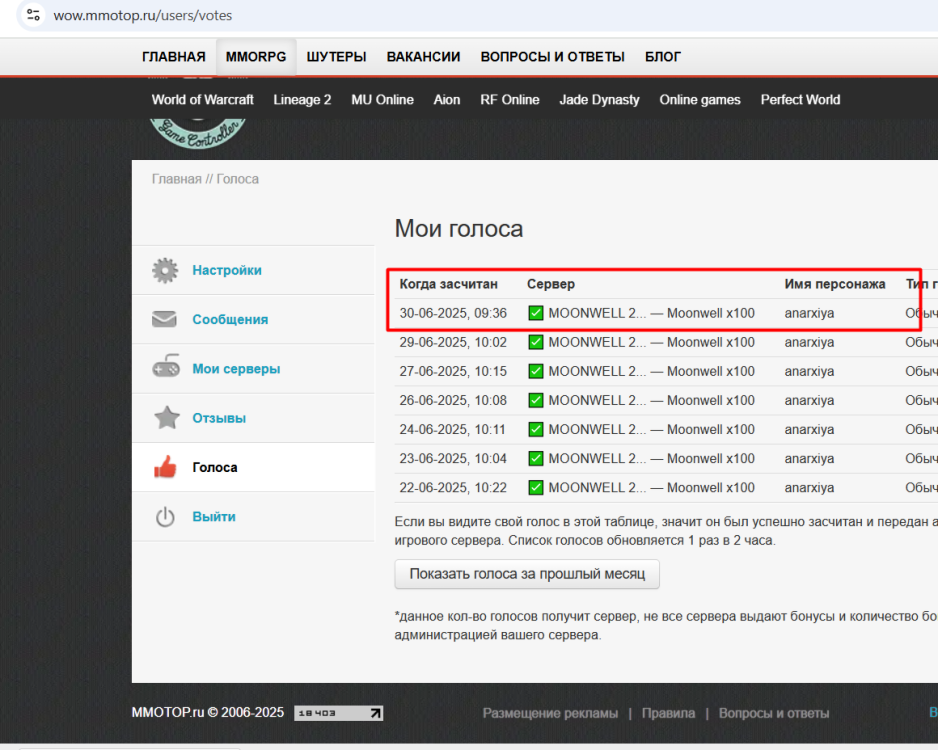Click the thumbs-up icon beside Голоса

(x=165, y=467)
